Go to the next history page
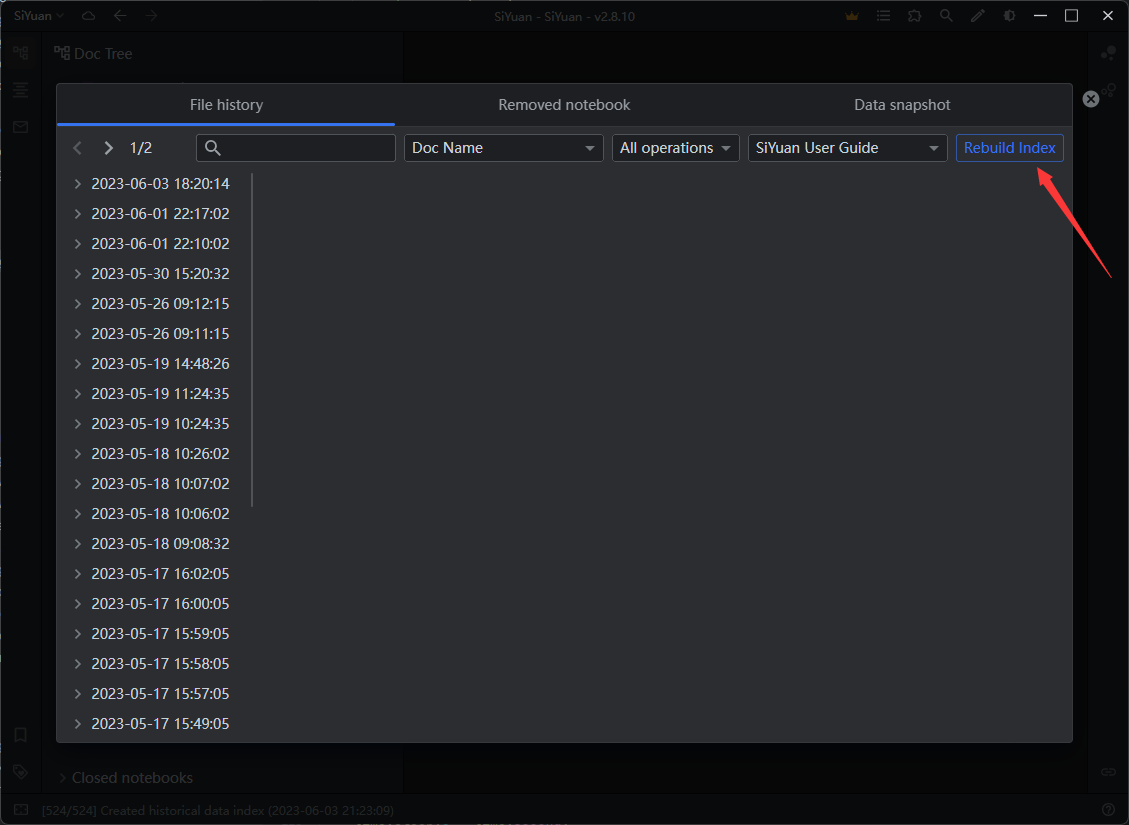 (x=109, y=148)
